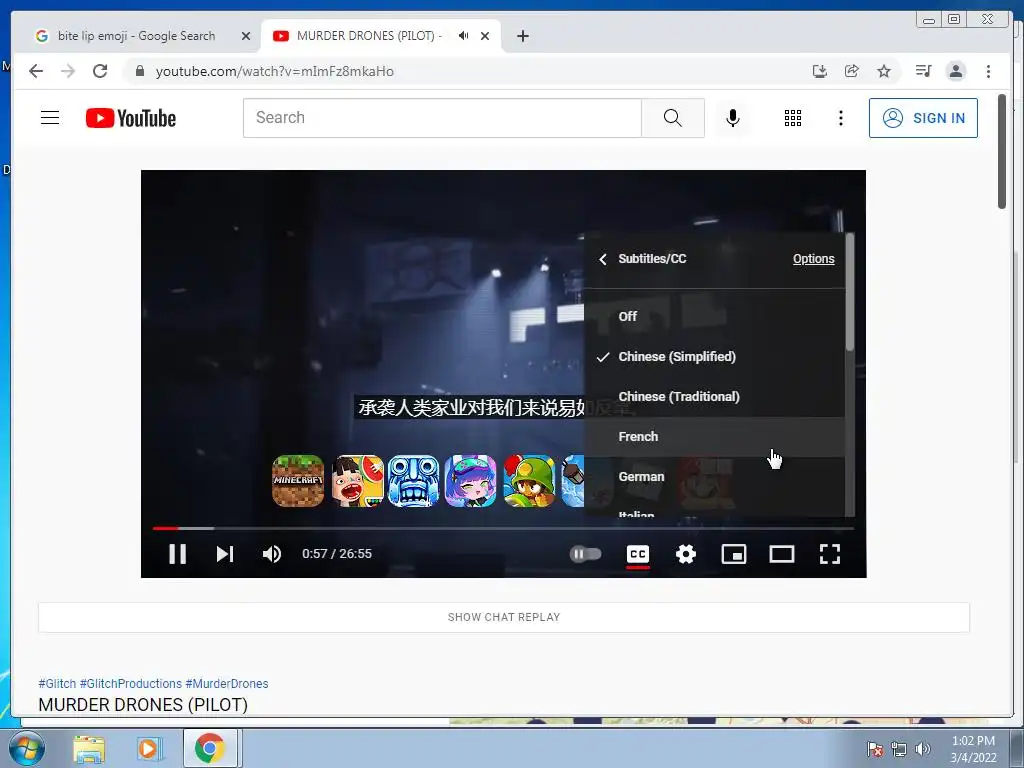The height and width of the screenshot is (768, 1024).
Task: Open the YouTube guide hamburger menu
Action: 50,118
